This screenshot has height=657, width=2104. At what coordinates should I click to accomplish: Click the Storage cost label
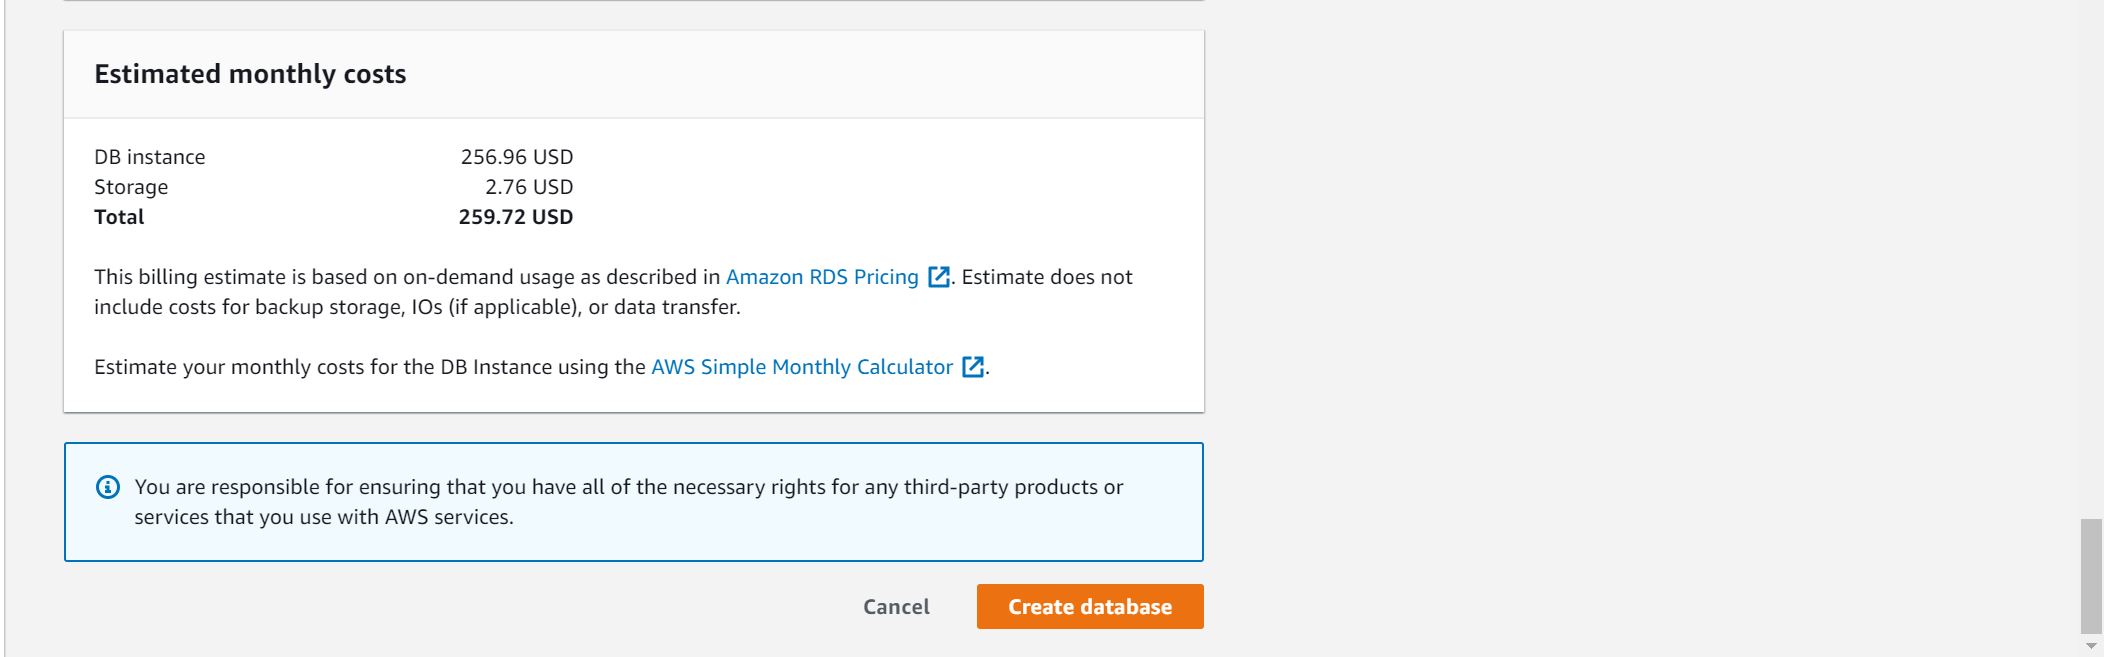click(x=131, y=187)
